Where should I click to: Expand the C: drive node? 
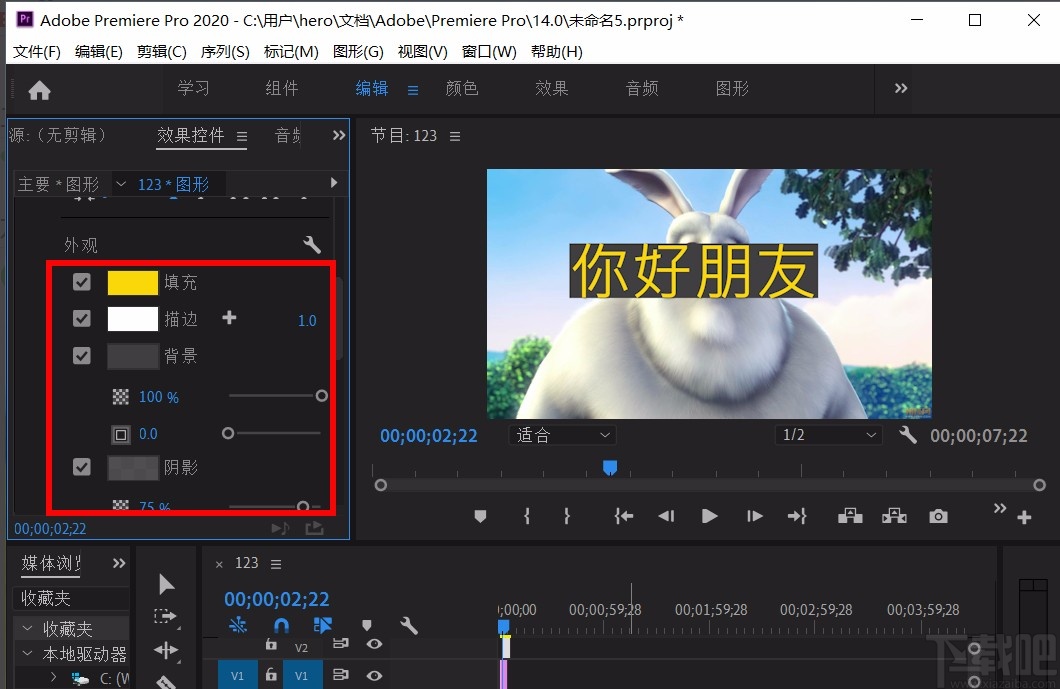[x=53, y=677]
